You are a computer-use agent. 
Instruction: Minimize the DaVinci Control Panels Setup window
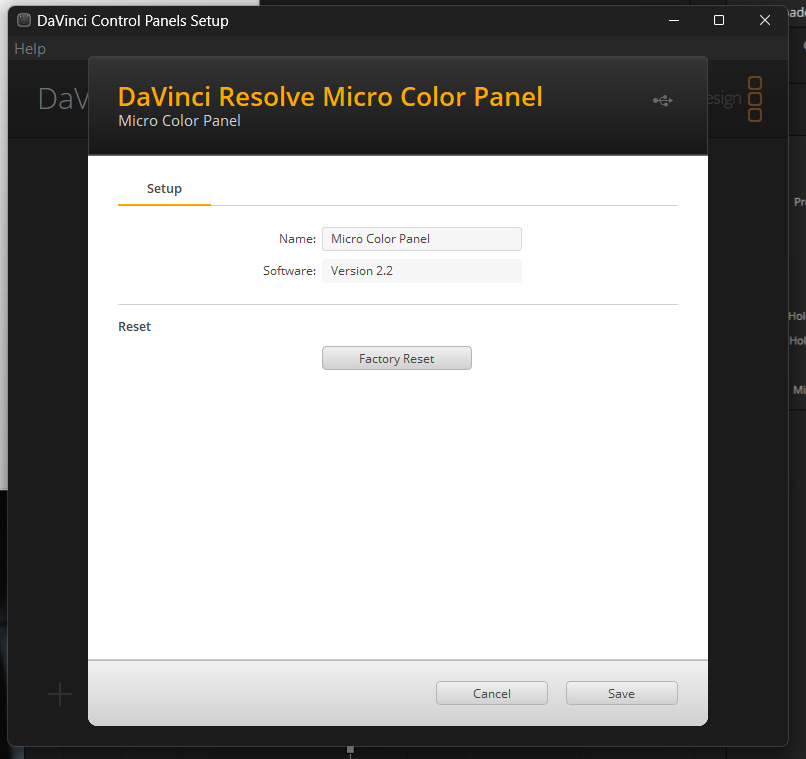674,21
